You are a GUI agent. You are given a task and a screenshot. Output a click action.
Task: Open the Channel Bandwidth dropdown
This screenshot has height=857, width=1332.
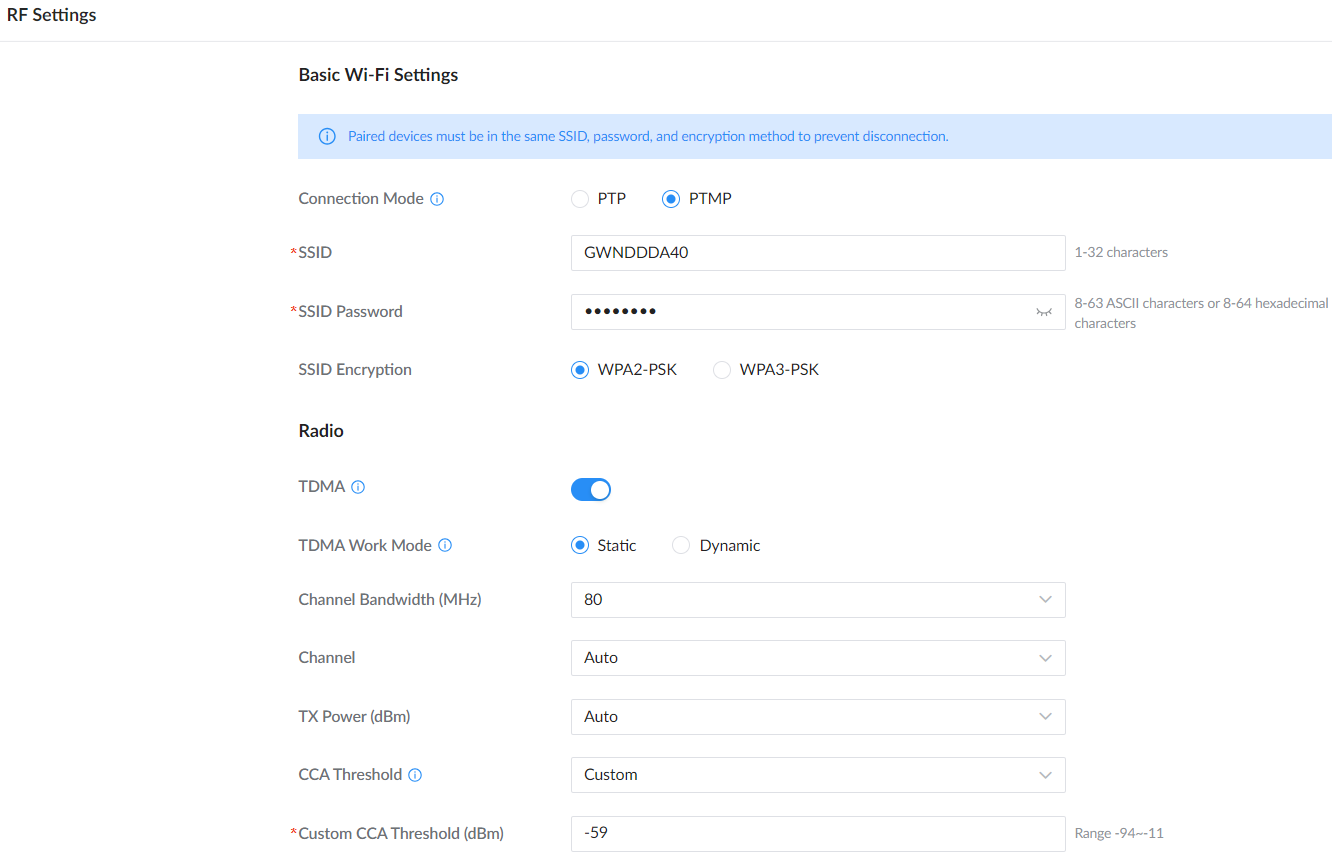(x=818, y=600)
